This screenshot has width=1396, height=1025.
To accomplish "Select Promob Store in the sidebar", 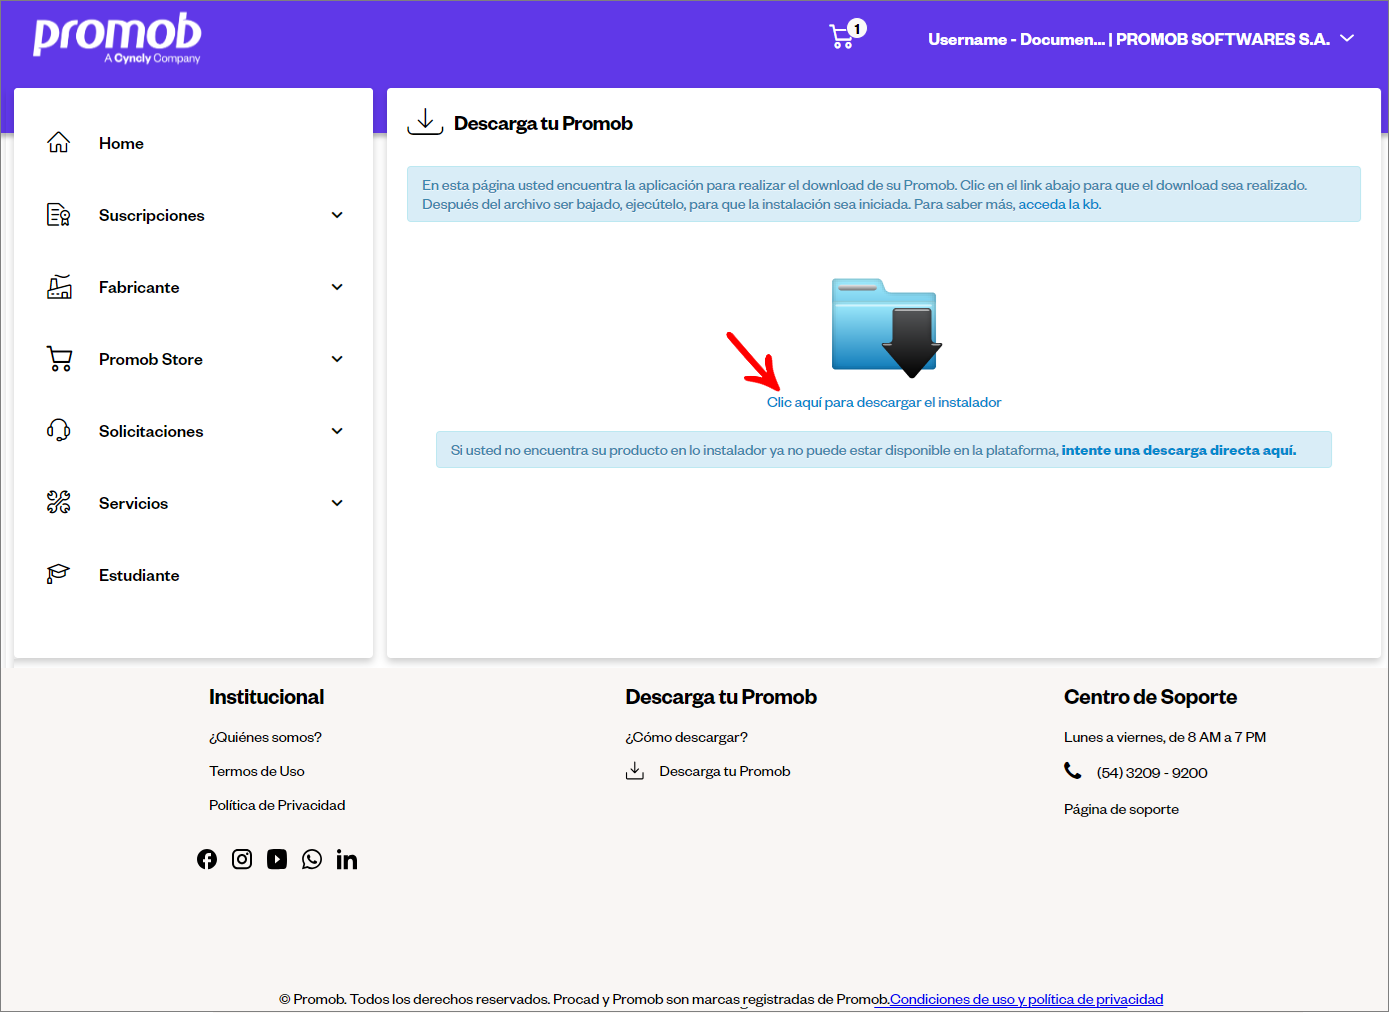I will point(151,360).
